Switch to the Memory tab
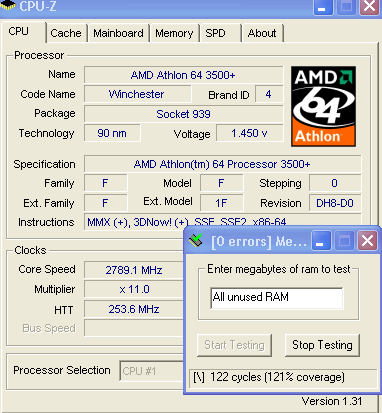 click(174, 33)
